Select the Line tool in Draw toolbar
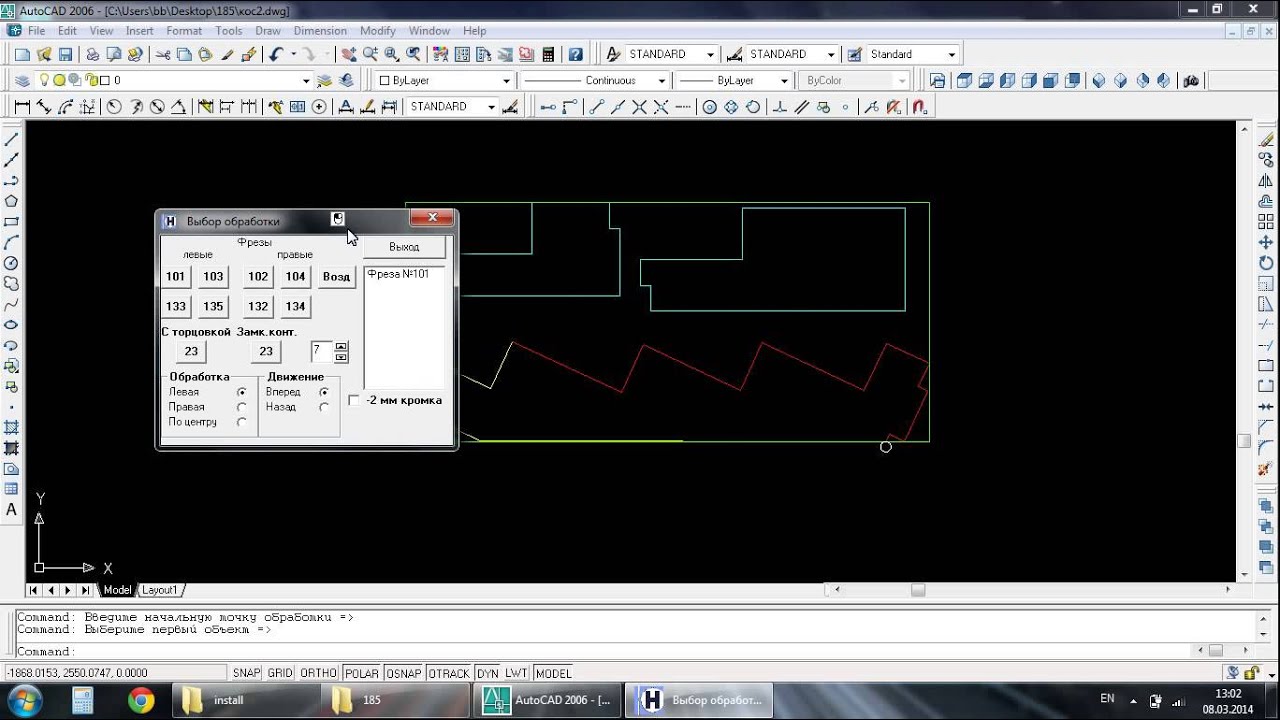The image size is (1280, 720). pyautogui.click(x=11, y=140)
